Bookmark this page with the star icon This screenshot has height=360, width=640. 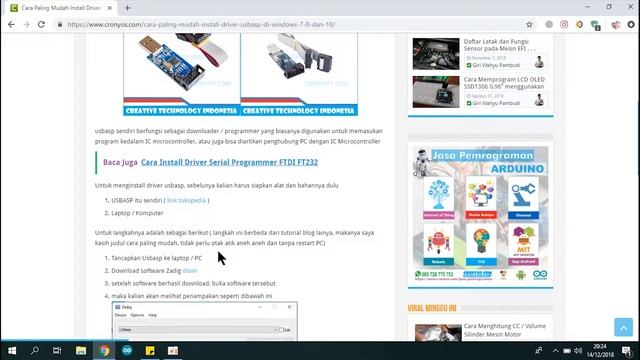coord(529,24)
